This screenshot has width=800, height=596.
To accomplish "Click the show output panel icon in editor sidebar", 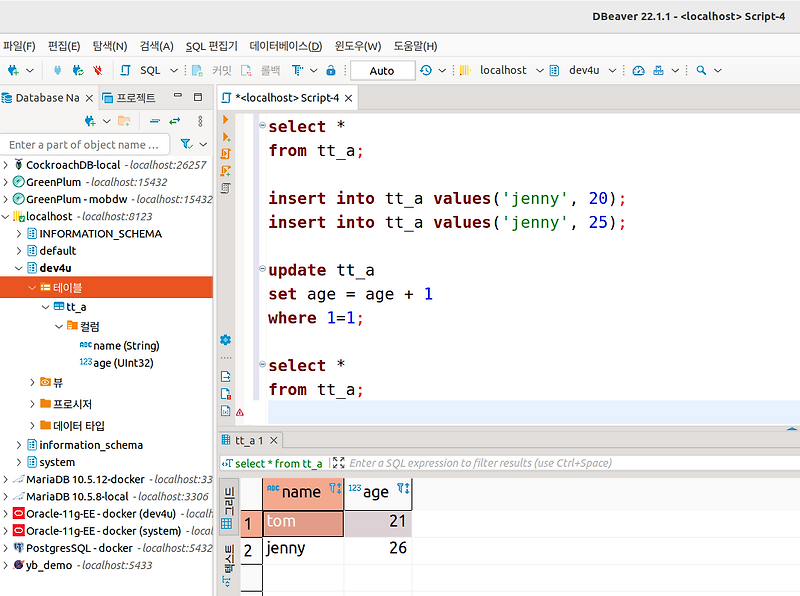I will (x=226, y=377).
